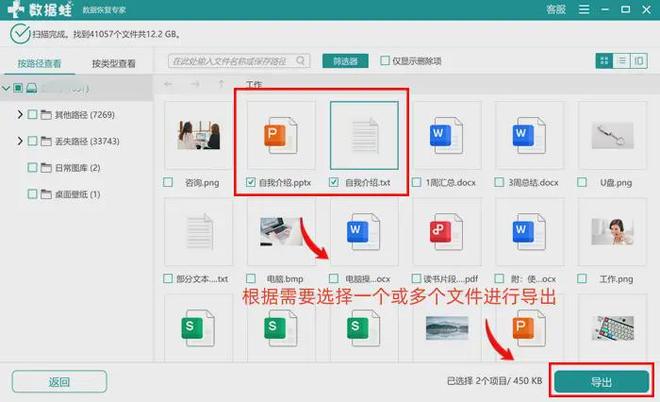Check the 附：使...ocx checkbox

coord(499,279)
